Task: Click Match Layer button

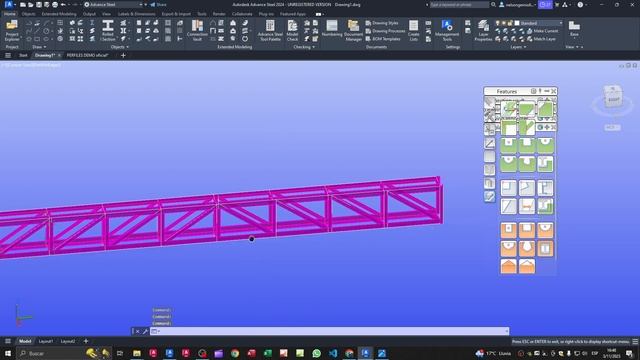Action: tap(541, 39)
